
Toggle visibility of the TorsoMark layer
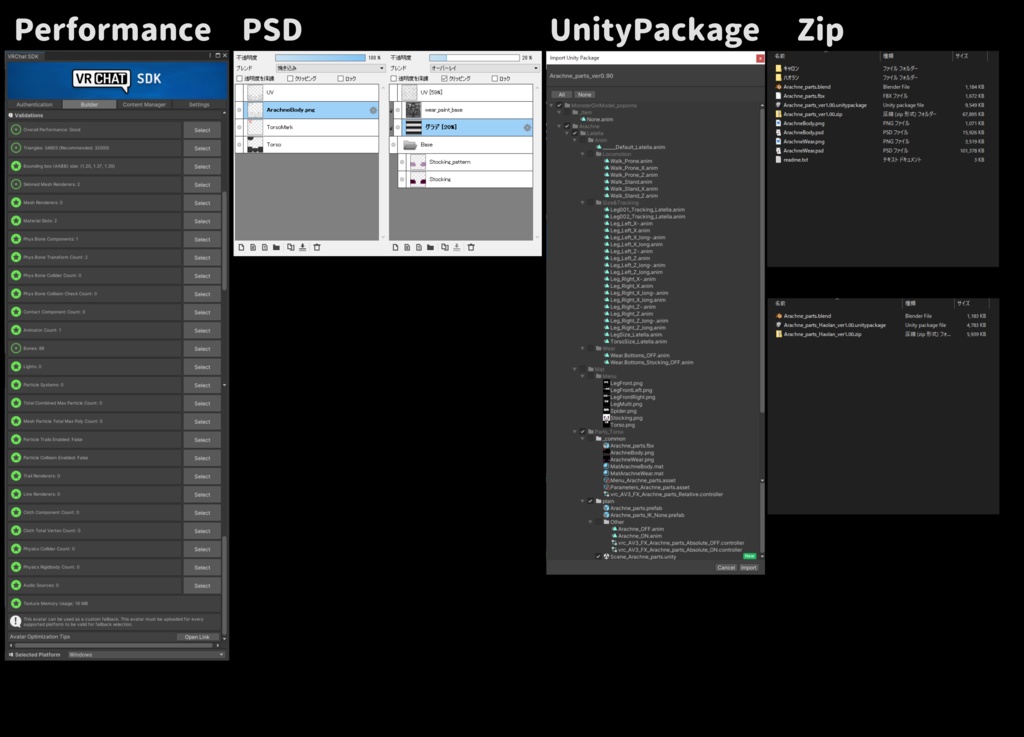coord(240,127)
